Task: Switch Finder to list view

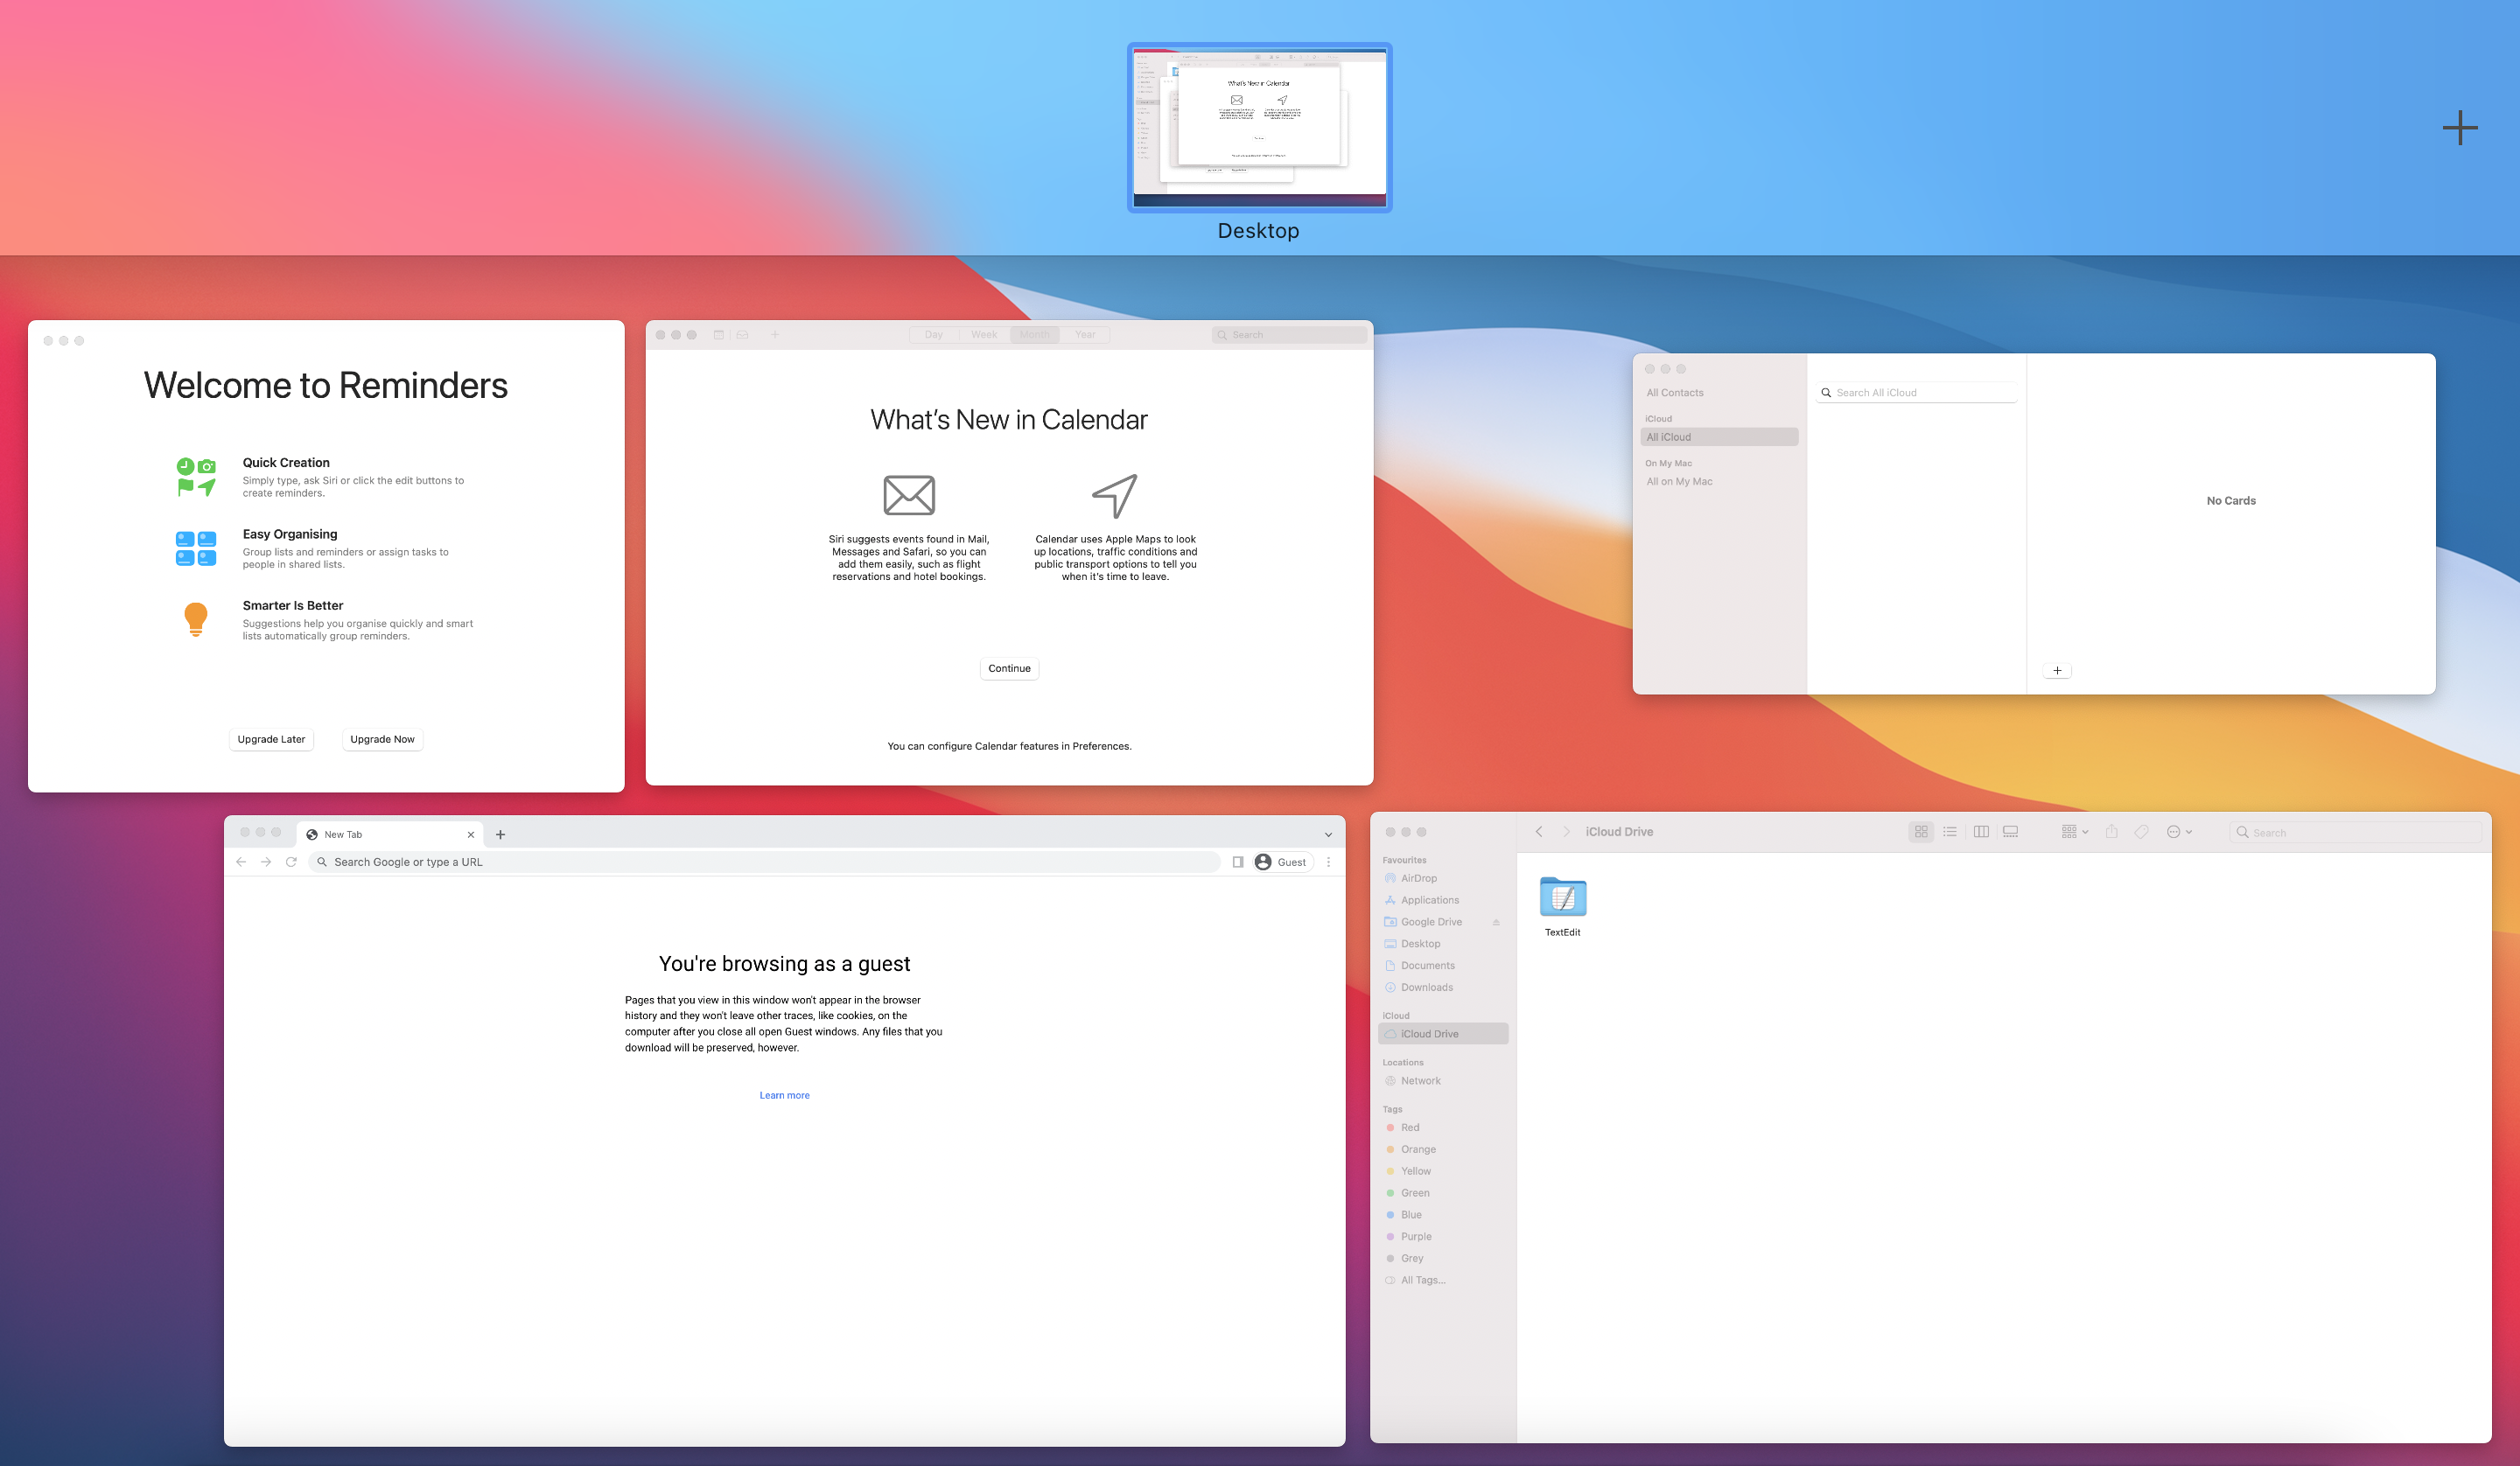Action: point(1949,832)
